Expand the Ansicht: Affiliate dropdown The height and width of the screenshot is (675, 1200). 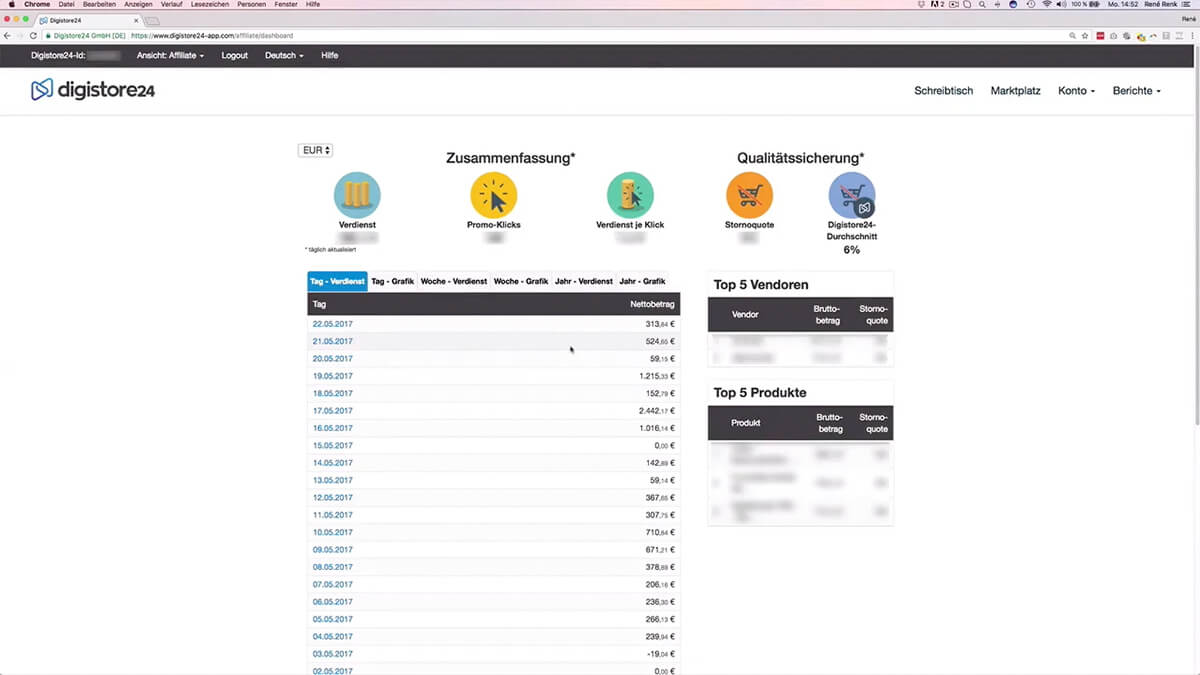pyautogui.click(x=170, y=56)
